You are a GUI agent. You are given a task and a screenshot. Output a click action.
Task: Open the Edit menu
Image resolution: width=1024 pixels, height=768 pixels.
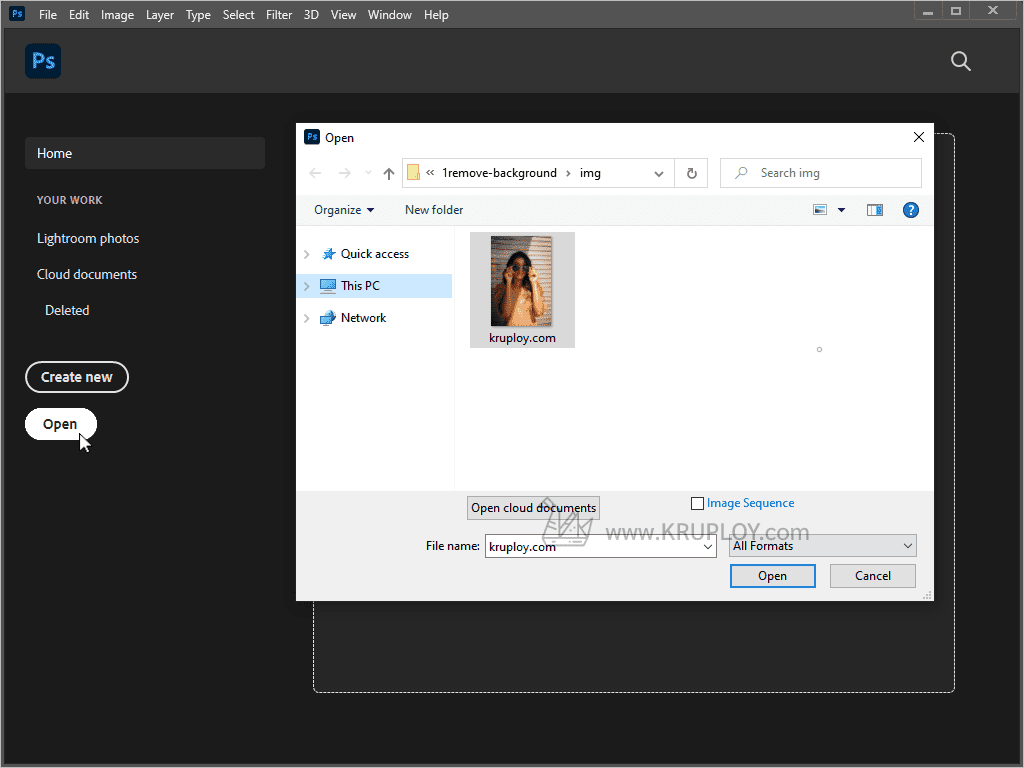[79, 14]
